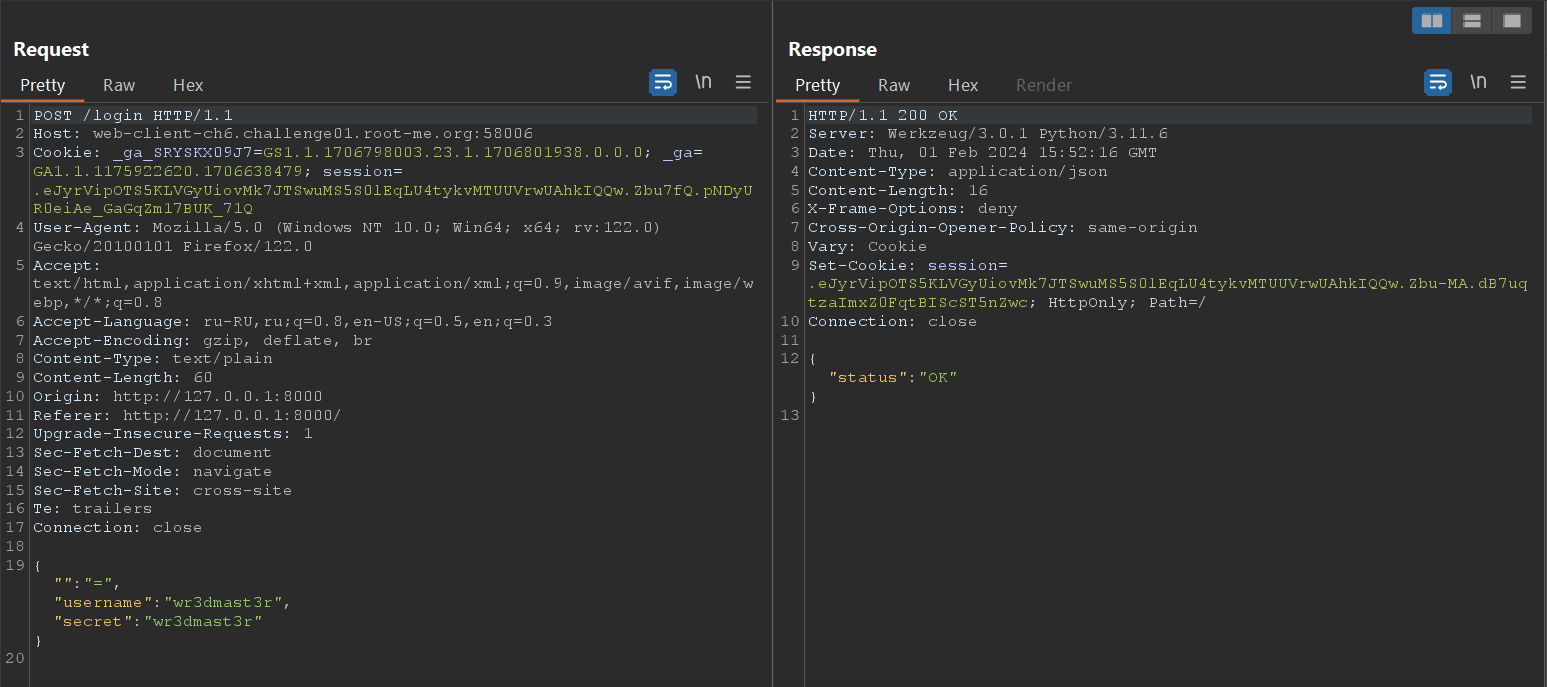Open the Request Hex tab
Screen dimensions: 1547x687
(x=188, y=85)
